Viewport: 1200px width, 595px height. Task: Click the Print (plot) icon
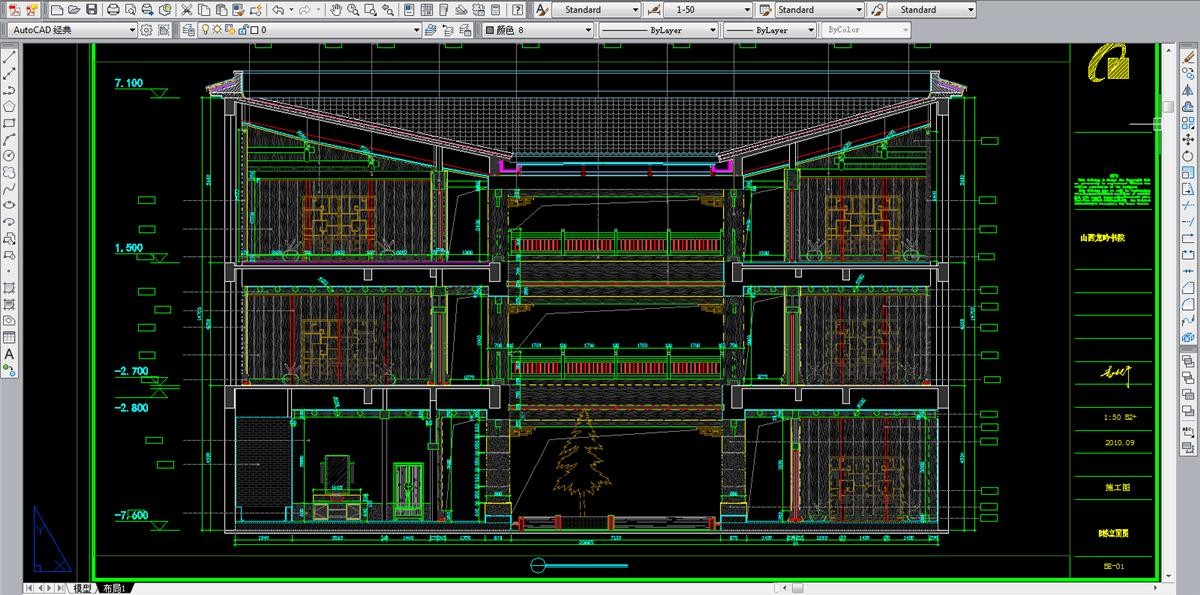click(x=113, y=9)
